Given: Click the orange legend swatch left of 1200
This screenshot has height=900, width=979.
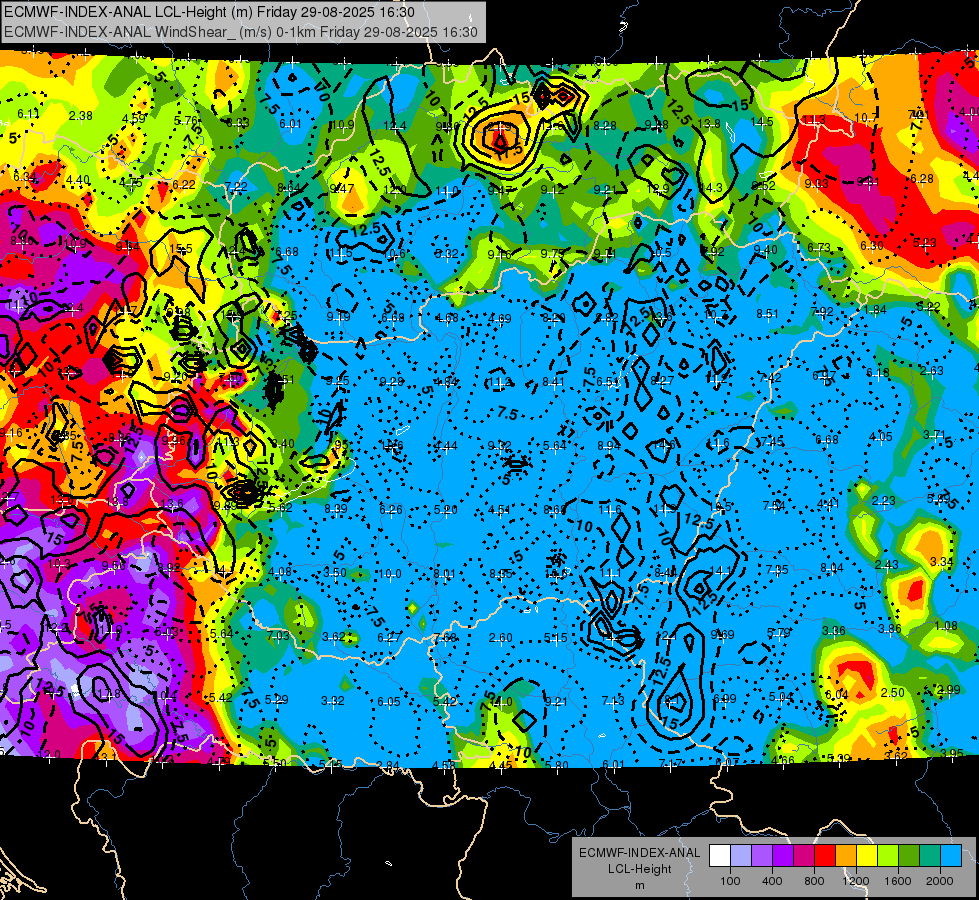Looking at the screenshot, I should [845, 856].
